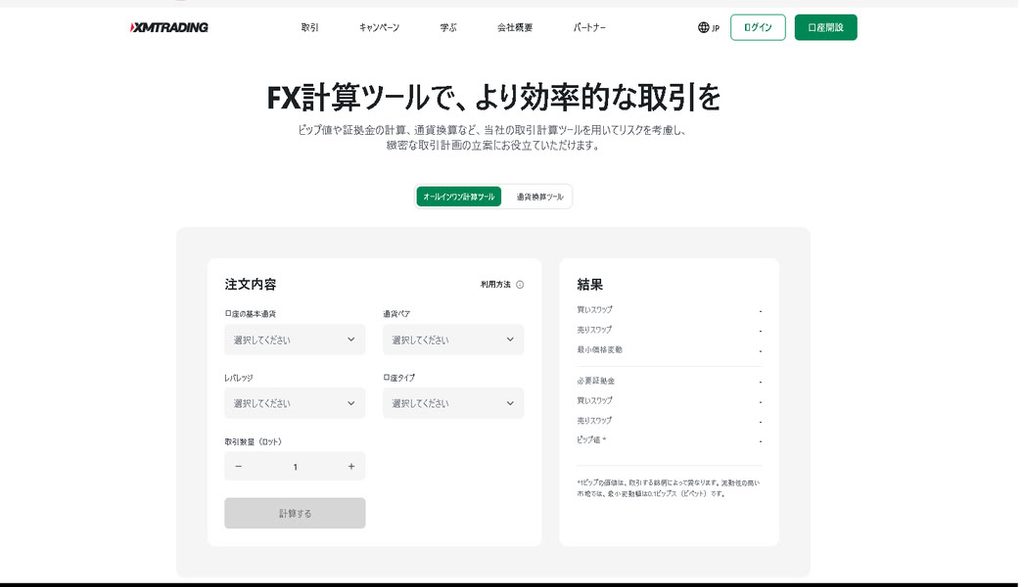Click the 口座開設 button
Viewport: 1024px width, 587px height.
(x=825, y=27)
